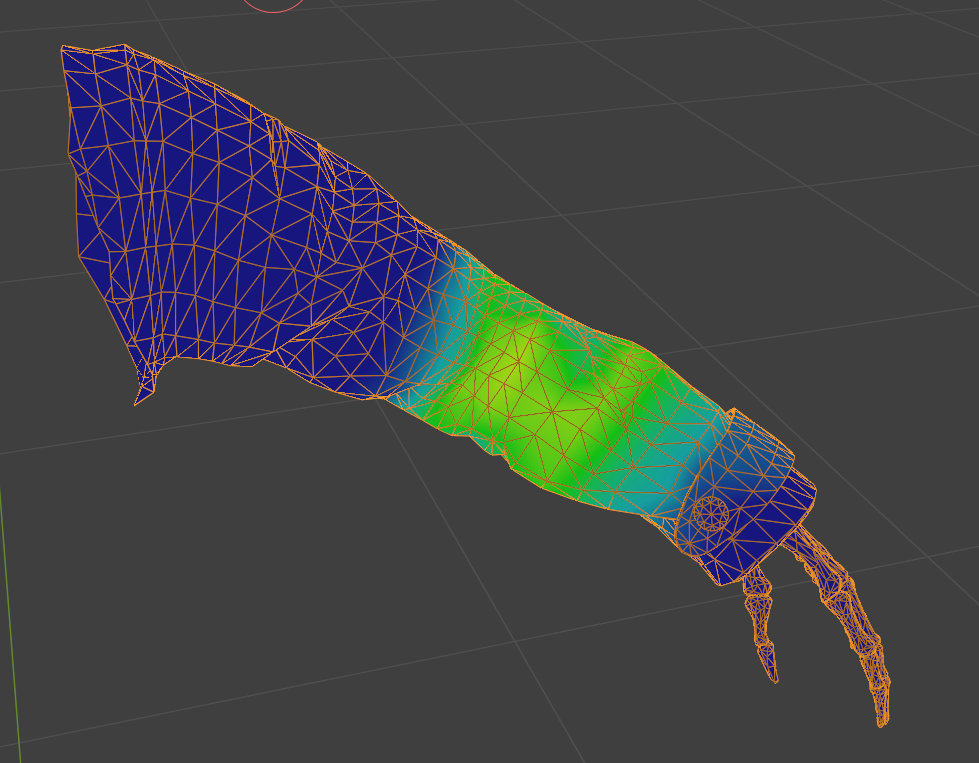Select the circular wheel detail on the wrist cuff
The width and height of the screenshot is (979, 763).
[711, 514]
